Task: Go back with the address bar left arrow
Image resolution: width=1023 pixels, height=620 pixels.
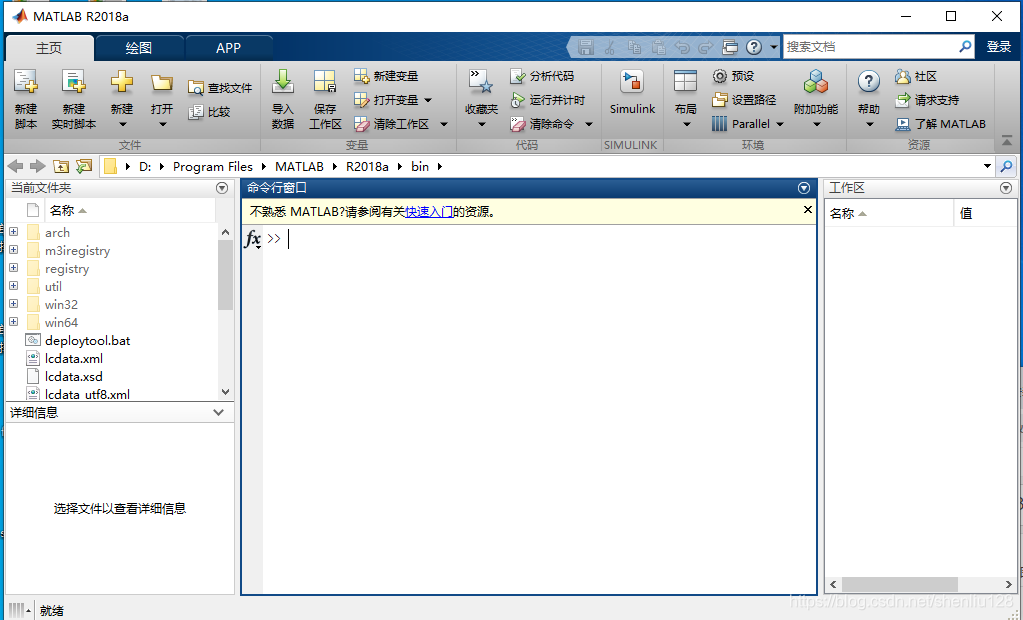Action: coord(15,166)
